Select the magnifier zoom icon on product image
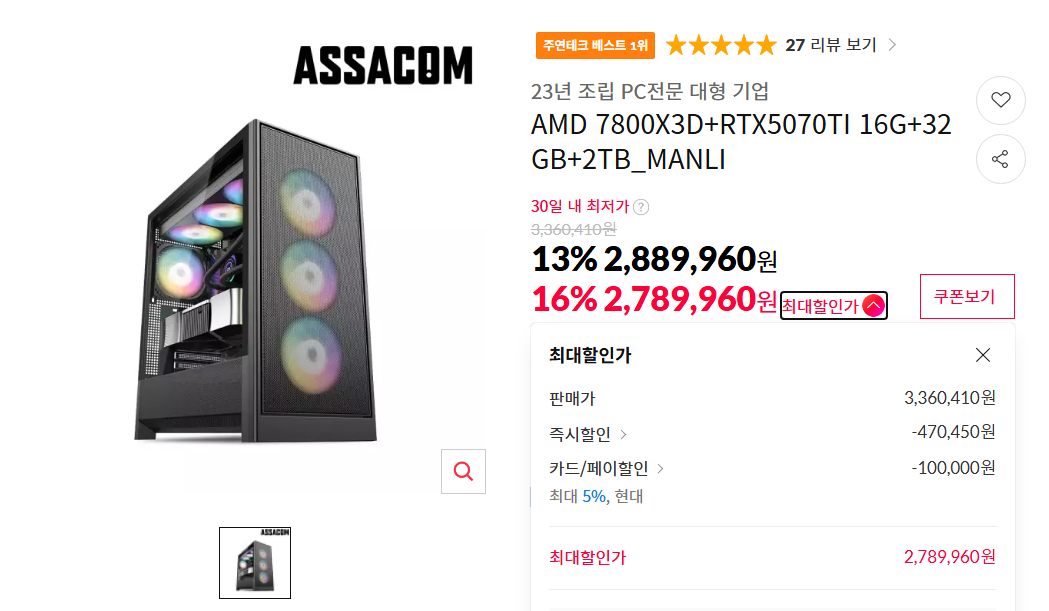This screenshot has height=611, width=1049. coord(462,471)
